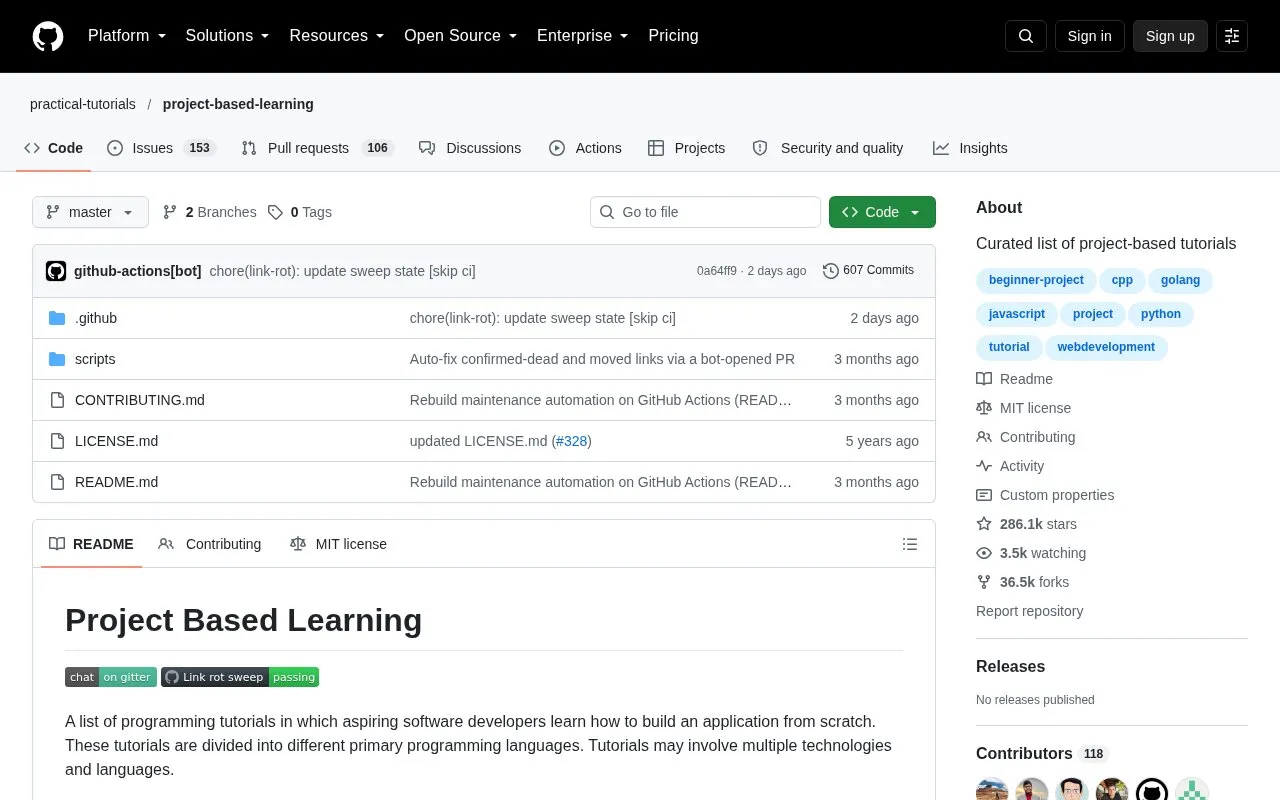This screenshot has width=1280, height=800.
Task: Expand the Resources menu
Action: (337, 36)
